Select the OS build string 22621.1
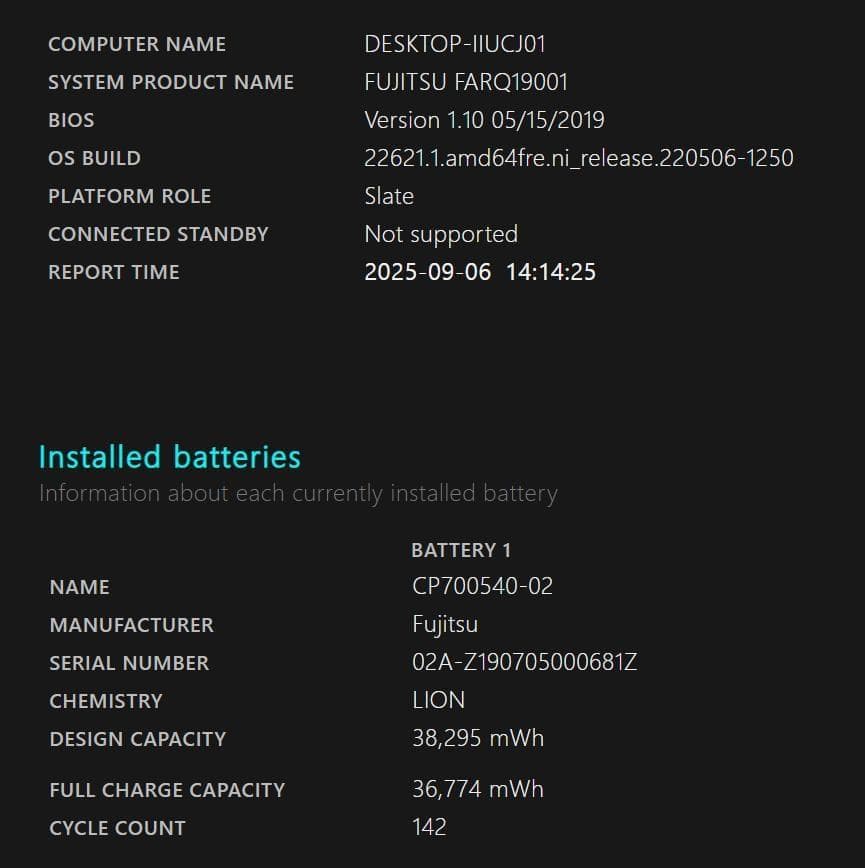865x868 pixels. coord(578,158)
